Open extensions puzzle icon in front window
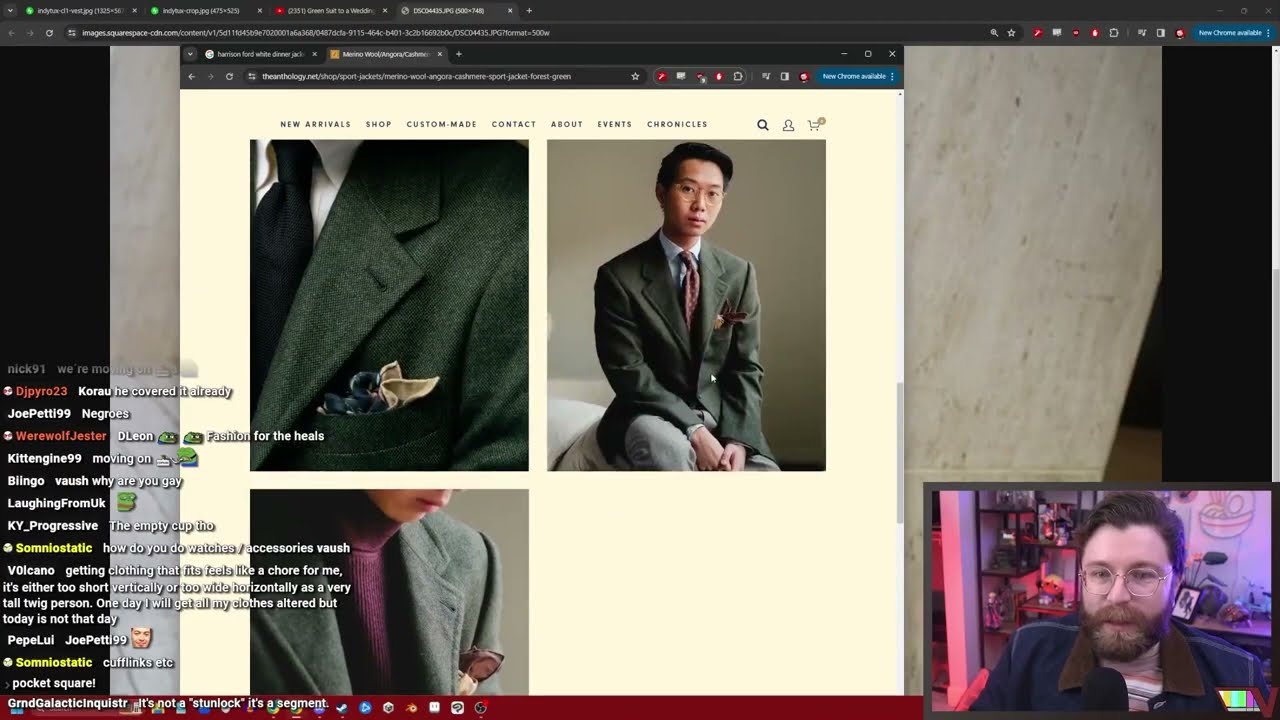Viewport: 1280px width, 720px height. point(738,76)
